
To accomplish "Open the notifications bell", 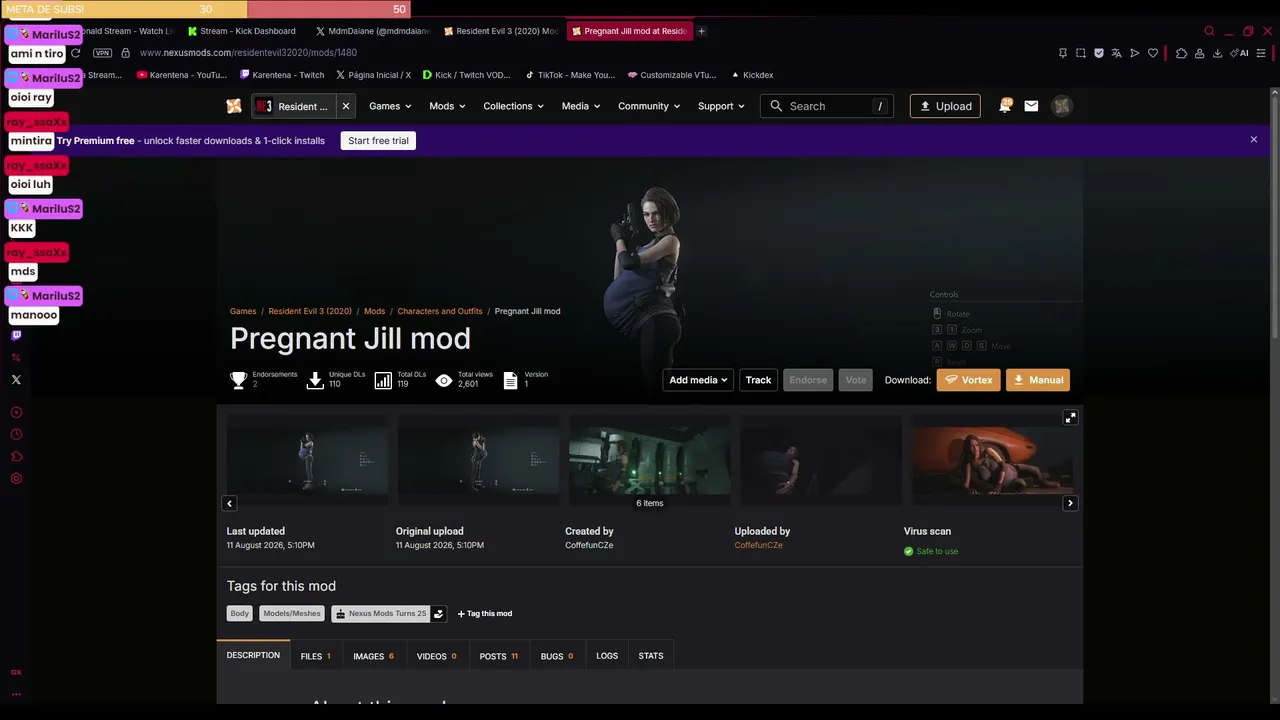I will (x=1005, y=106).
